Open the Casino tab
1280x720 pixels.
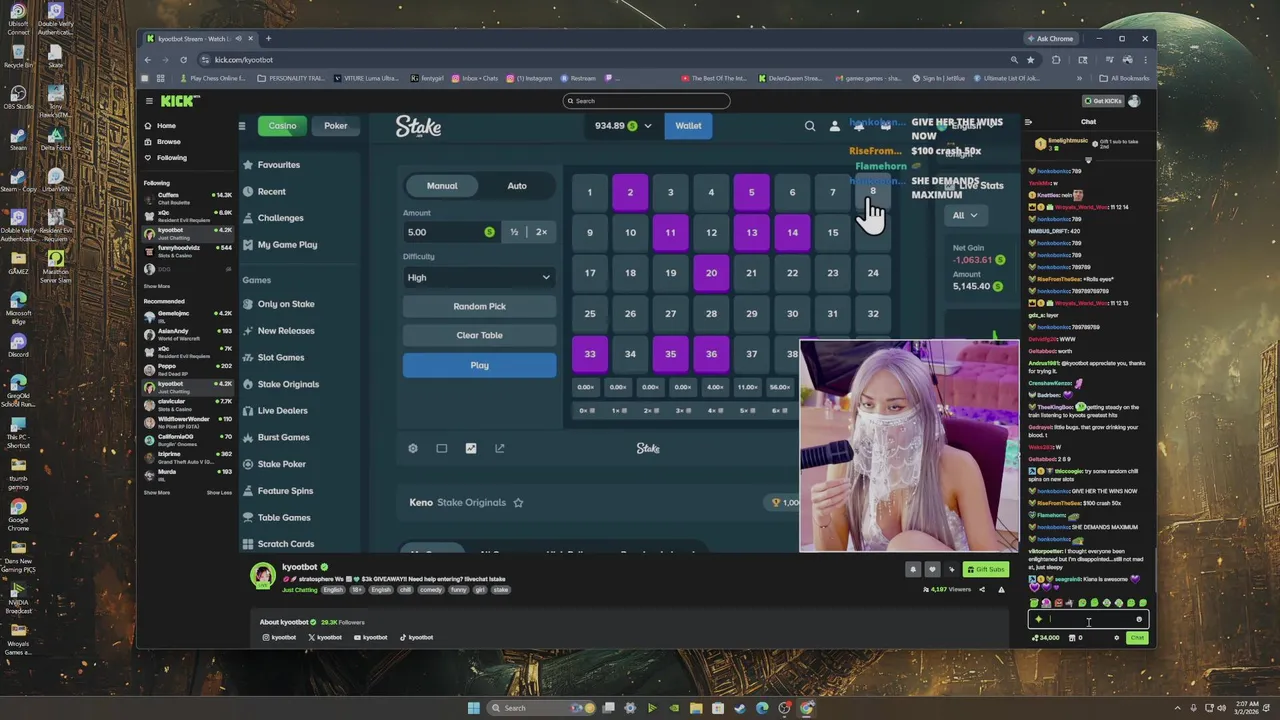pyautogui.click(x=282, y=126)
